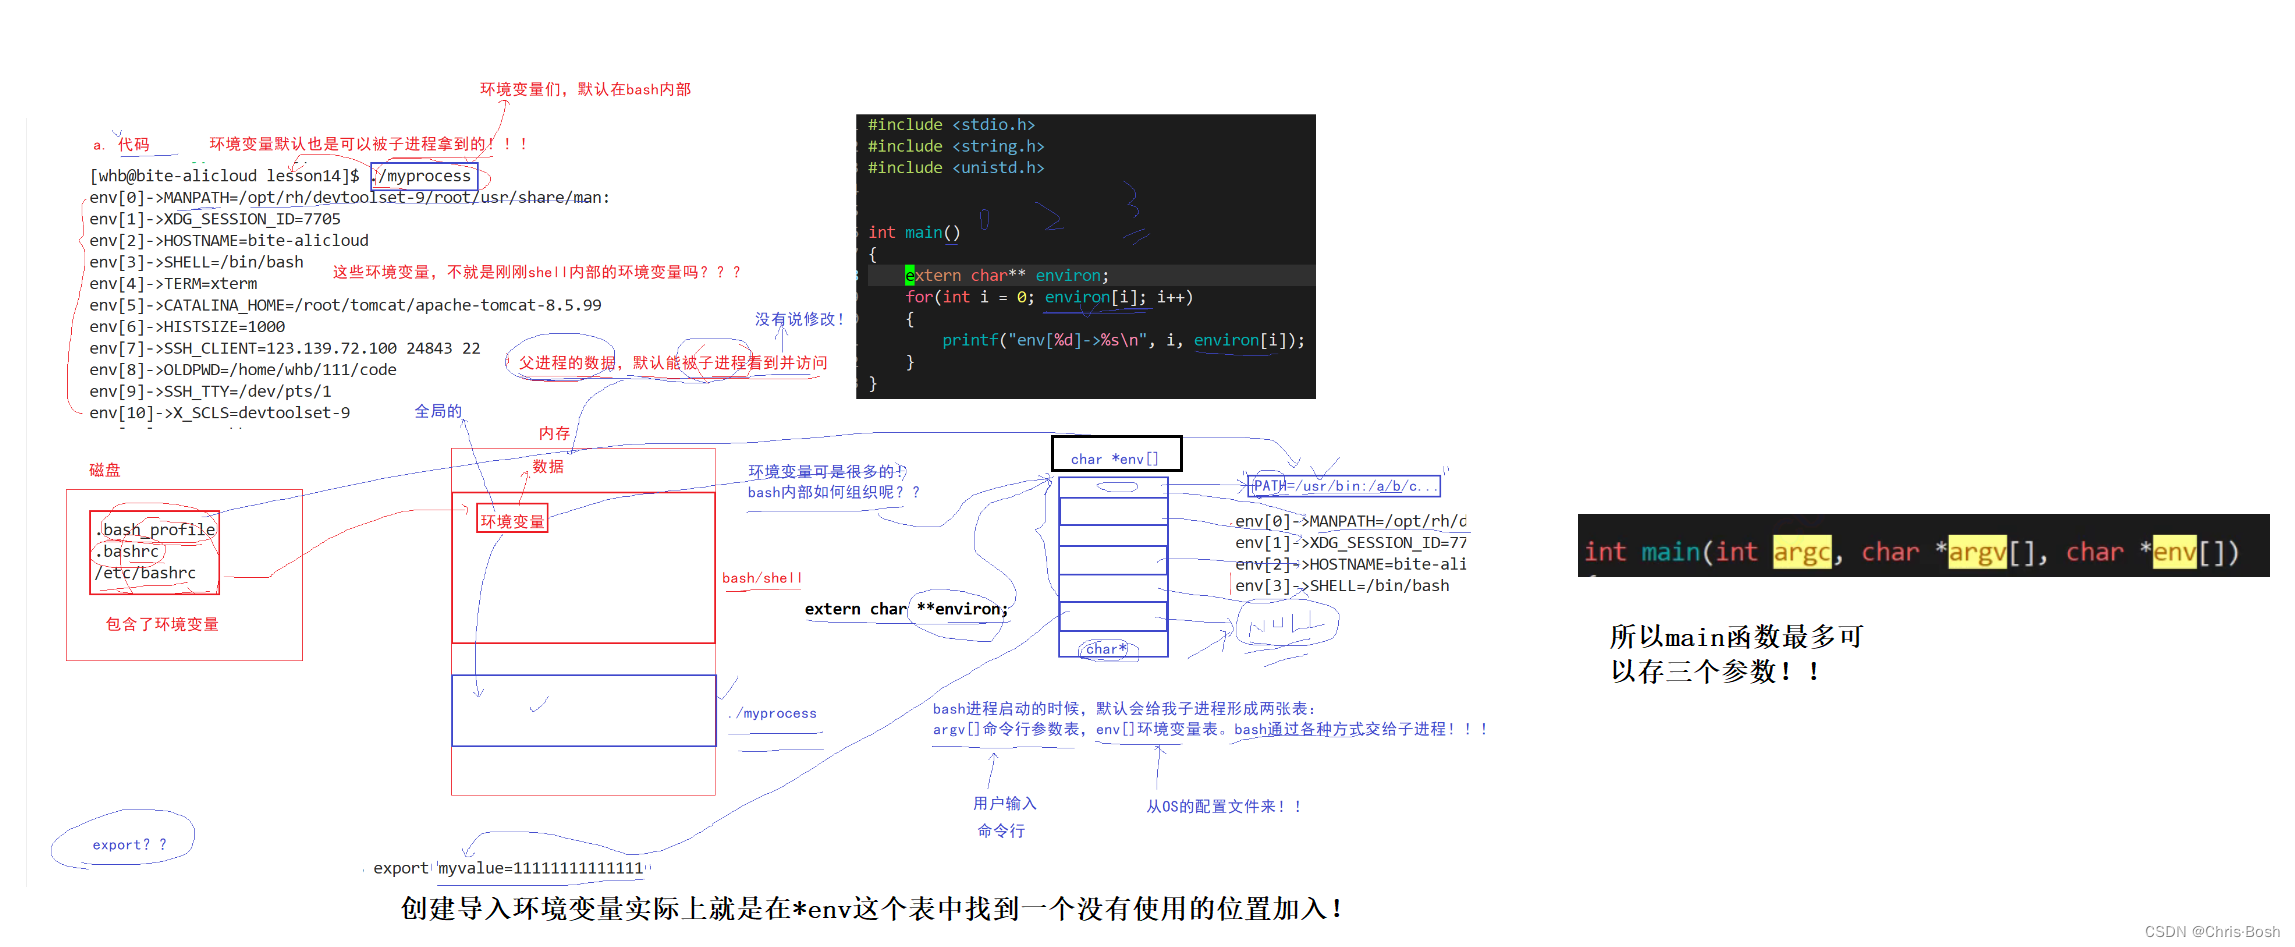2295x947 pixels.
Task: Click the '/etc/bashrc' file name
Action: (x=145, y=573)
